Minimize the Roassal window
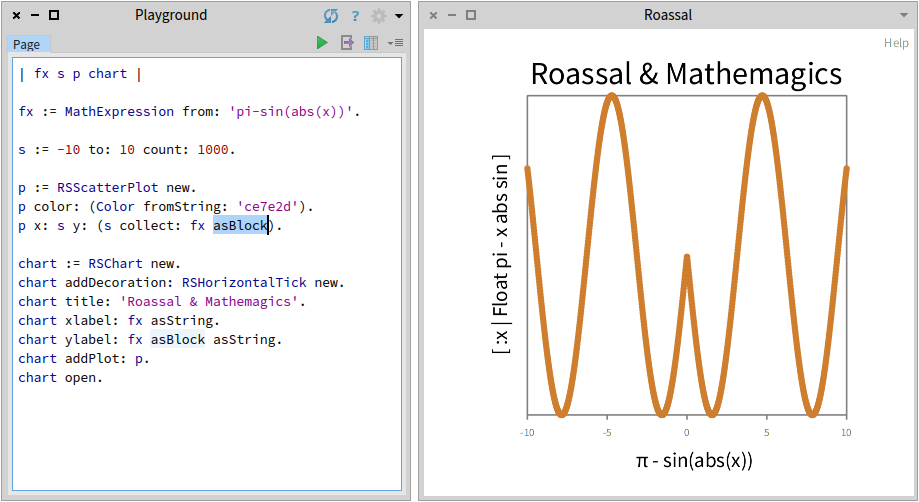The width and height of the screenshot is (919, 502). pyautogui.click(x=452, y=15)
